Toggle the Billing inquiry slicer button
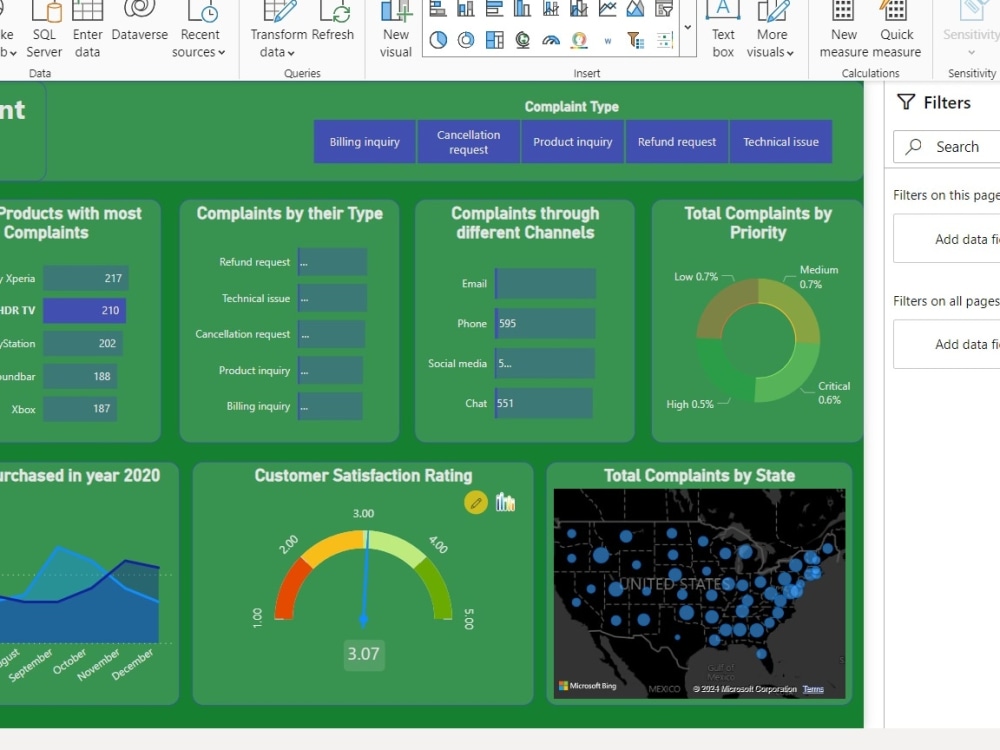Image resolution: width=1000 pixels, height=750 pixels. (364, 141)
